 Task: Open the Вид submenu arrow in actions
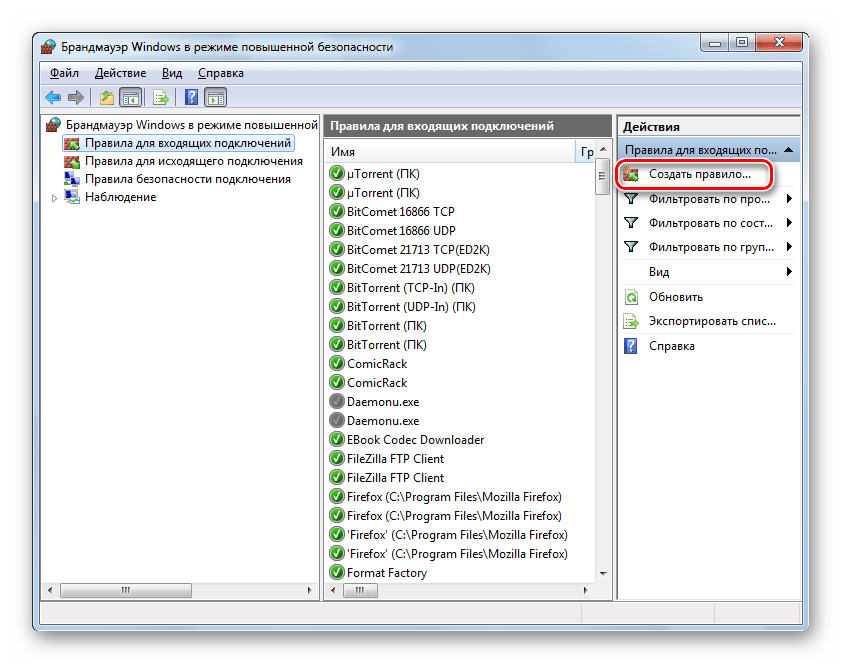point(789,272)
